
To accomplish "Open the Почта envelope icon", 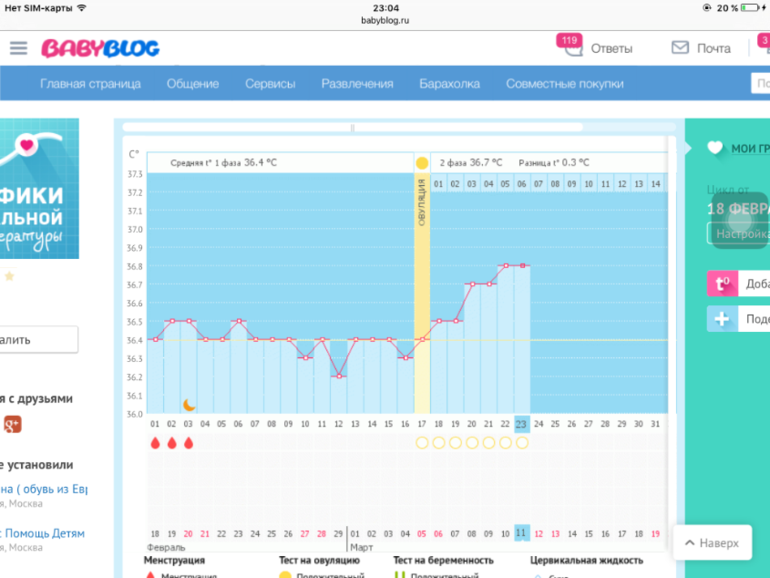I will [680, 48].
